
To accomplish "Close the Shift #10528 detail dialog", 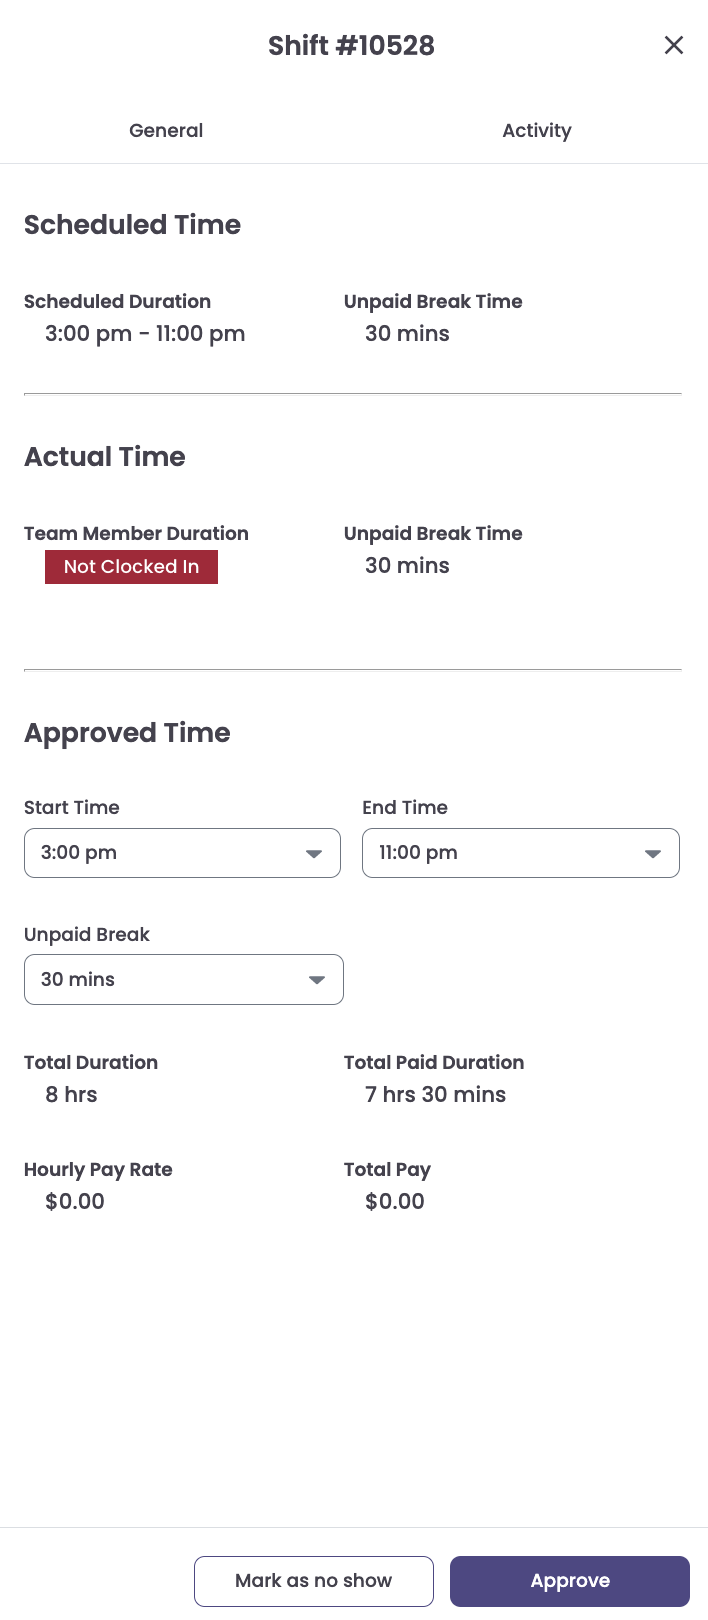I will tap(674, 45).
